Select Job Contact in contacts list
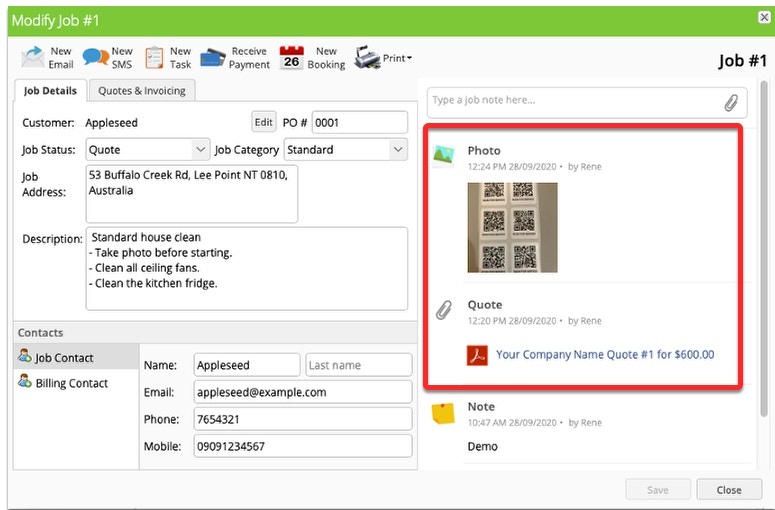Image resolution: width=775 pixels, height=510 pixels. (76, 357)
